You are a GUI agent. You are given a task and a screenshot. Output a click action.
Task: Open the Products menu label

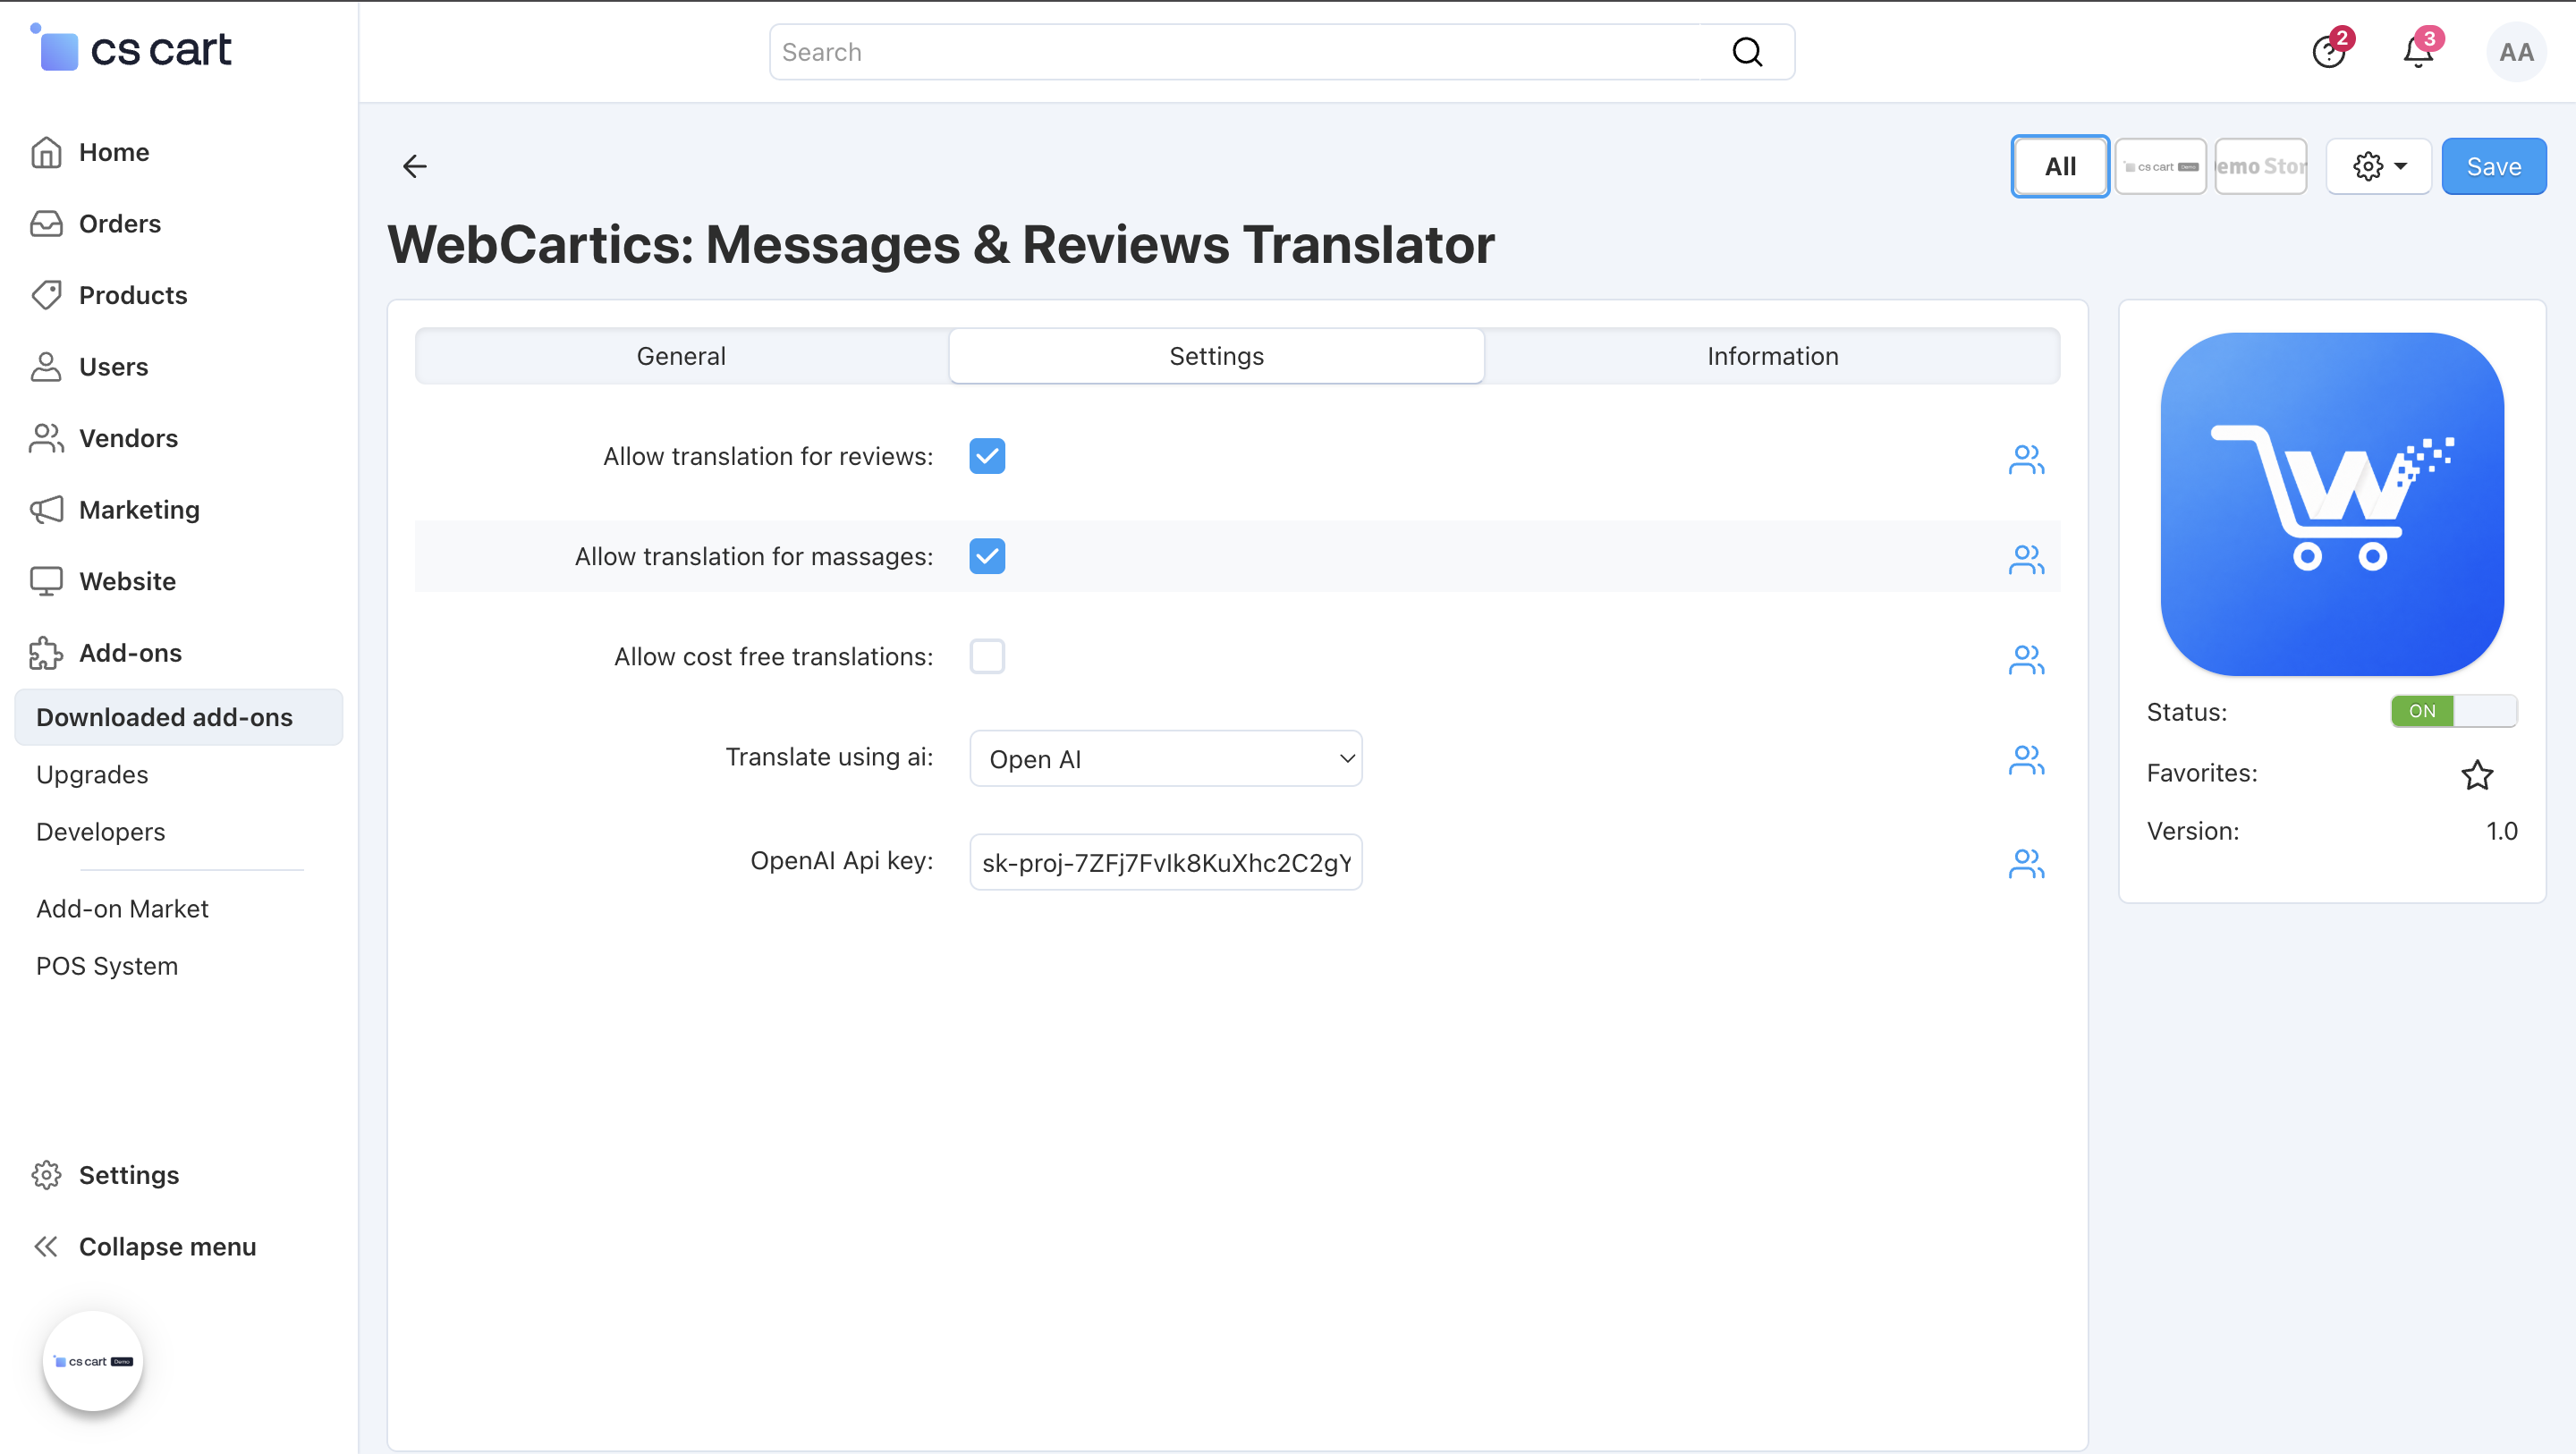pos(133,295)
